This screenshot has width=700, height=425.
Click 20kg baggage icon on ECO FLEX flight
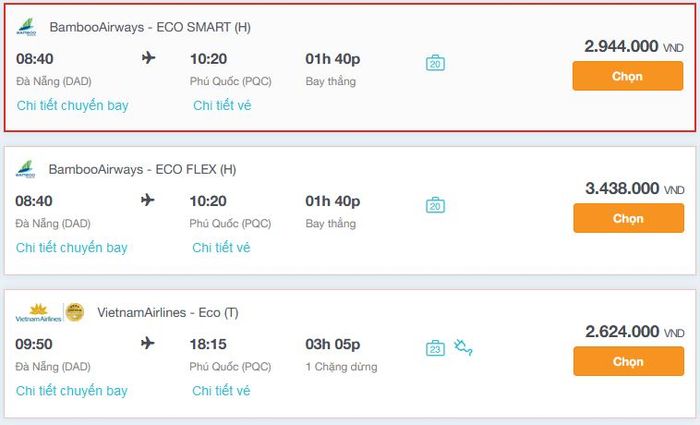pyautogui.click(x=435, y=206)
